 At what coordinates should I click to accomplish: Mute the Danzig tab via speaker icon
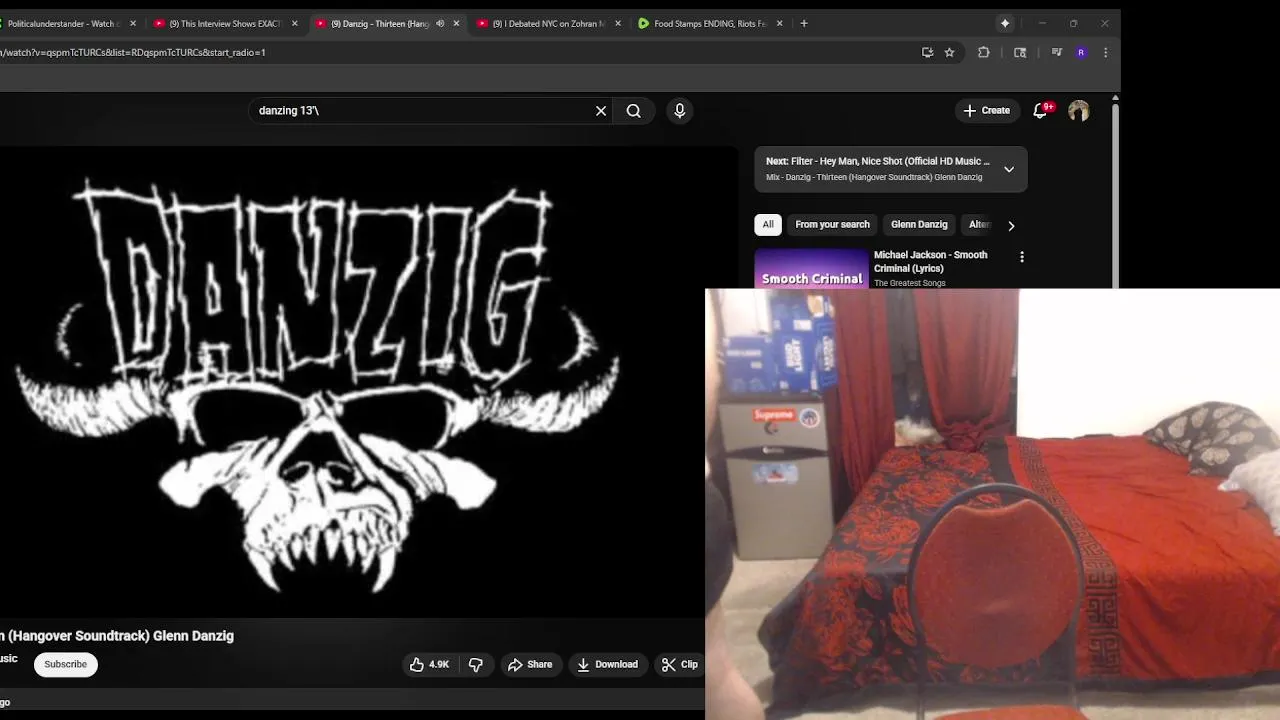point(440,24)
